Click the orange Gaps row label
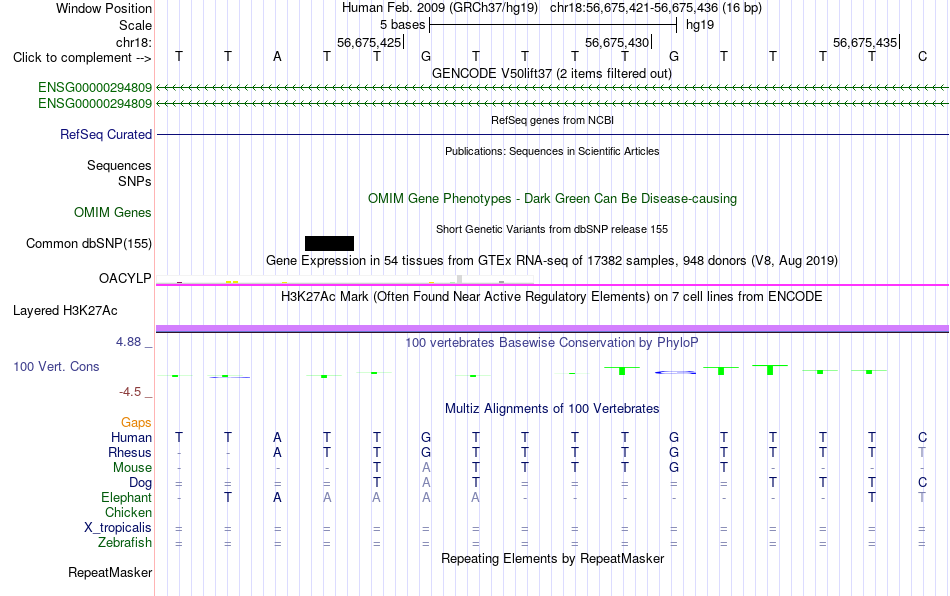 pos(136,422)
